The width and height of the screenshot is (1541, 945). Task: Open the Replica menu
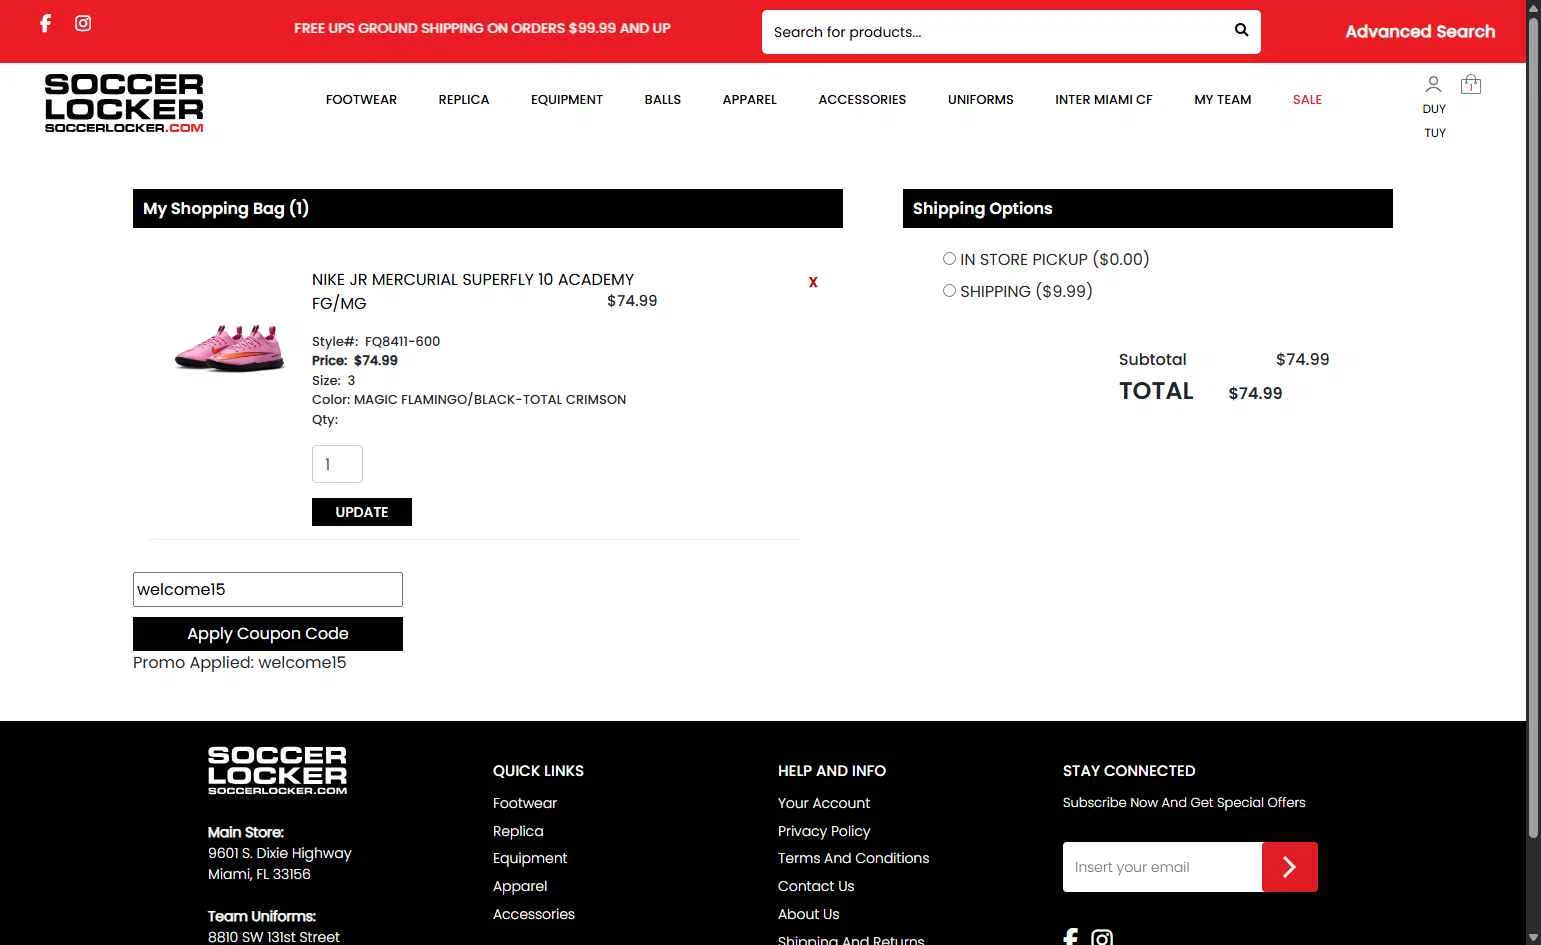pyautogui.click(x=464, y=99)
